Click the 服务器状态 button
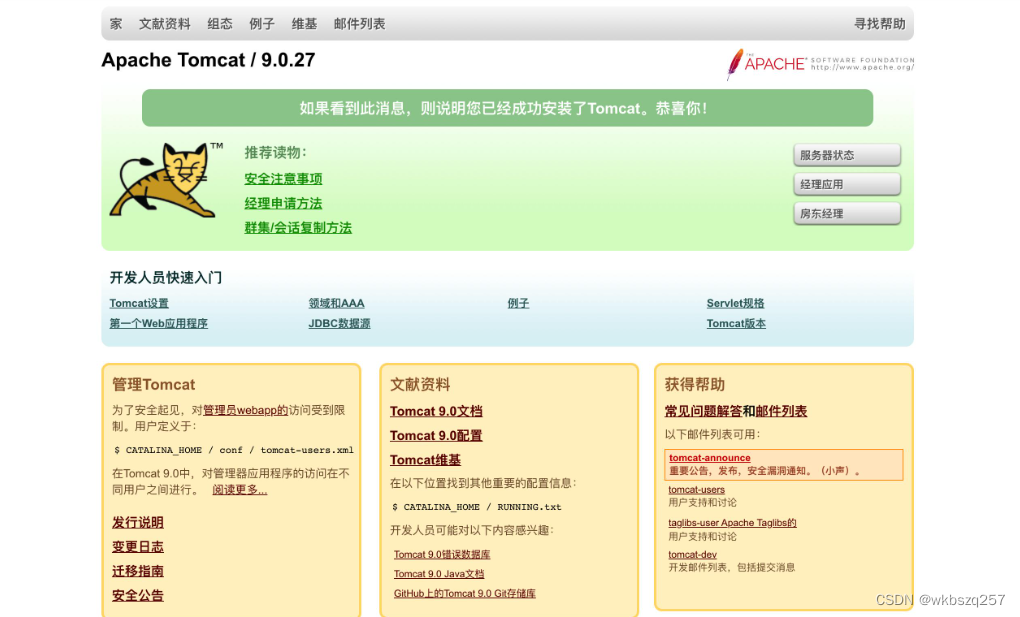Image resolution: width=1020 pixels, height=617 pixels. (847, 155)
